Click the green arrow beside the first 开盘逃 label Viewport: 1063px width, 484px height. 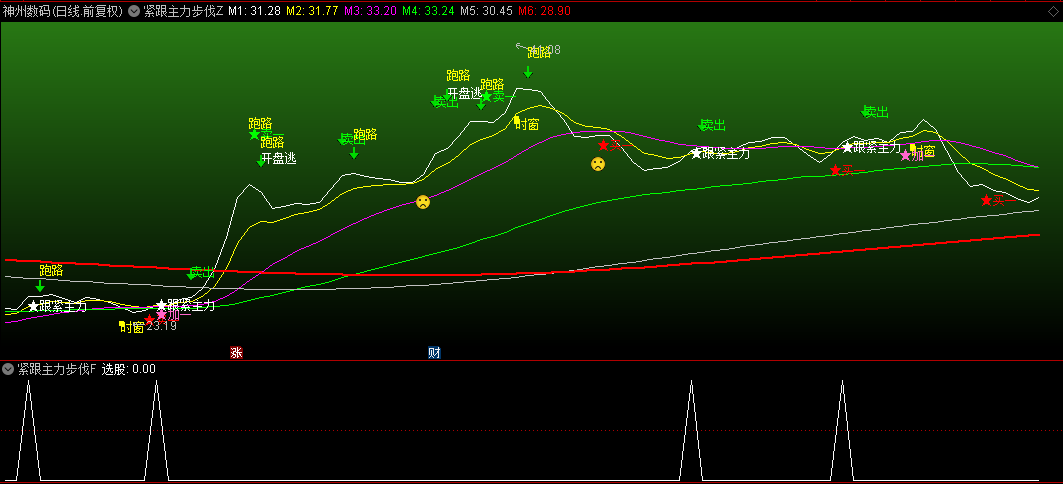tap(261, 161)
